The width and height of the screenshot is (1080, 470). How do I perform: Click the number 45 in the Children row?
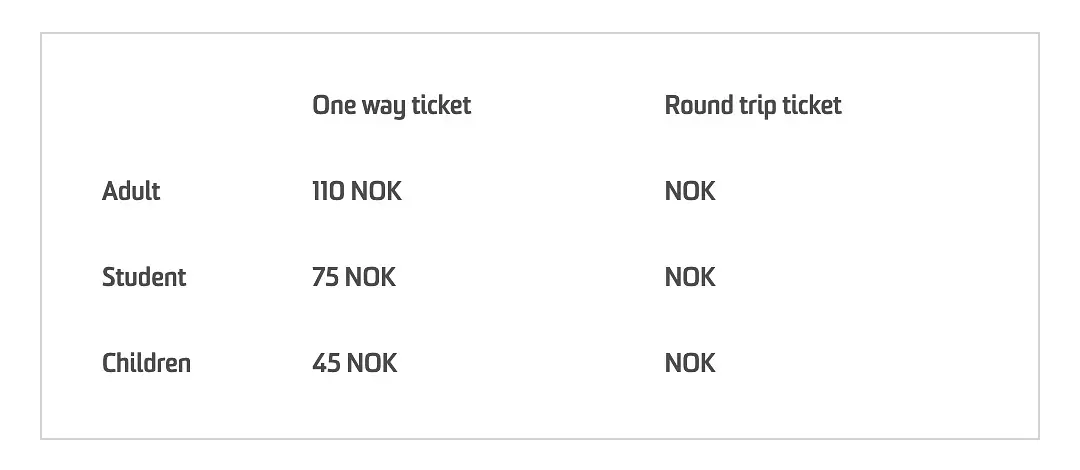pos(326,363)
